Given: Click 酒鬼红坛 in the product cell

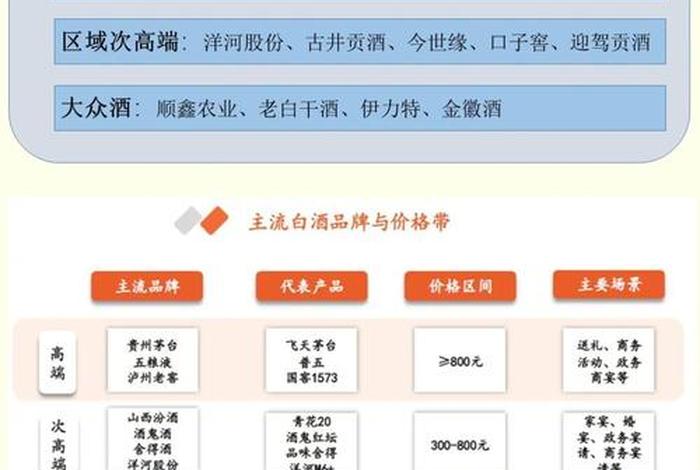Looking at the screenshot, I should 312,437.
